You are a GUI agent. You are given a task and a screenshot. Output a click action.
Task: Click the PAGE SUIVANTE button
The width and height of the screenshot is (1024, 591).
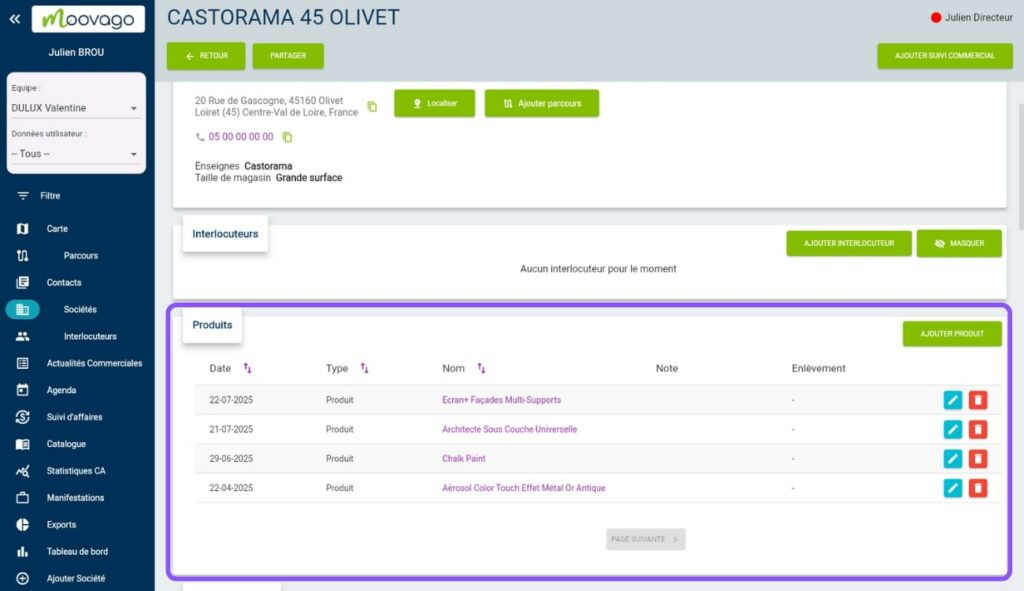click(x=645, y=539)
